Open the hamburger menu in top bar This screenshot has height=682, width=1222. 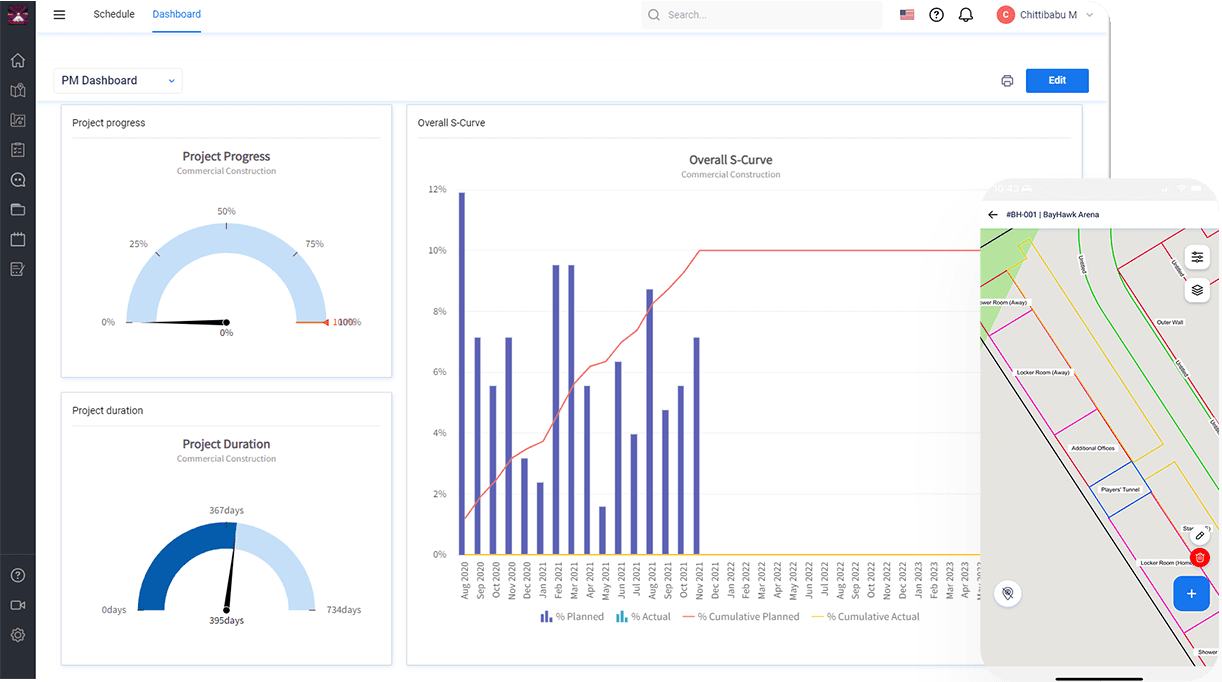(x=59, y=15)
